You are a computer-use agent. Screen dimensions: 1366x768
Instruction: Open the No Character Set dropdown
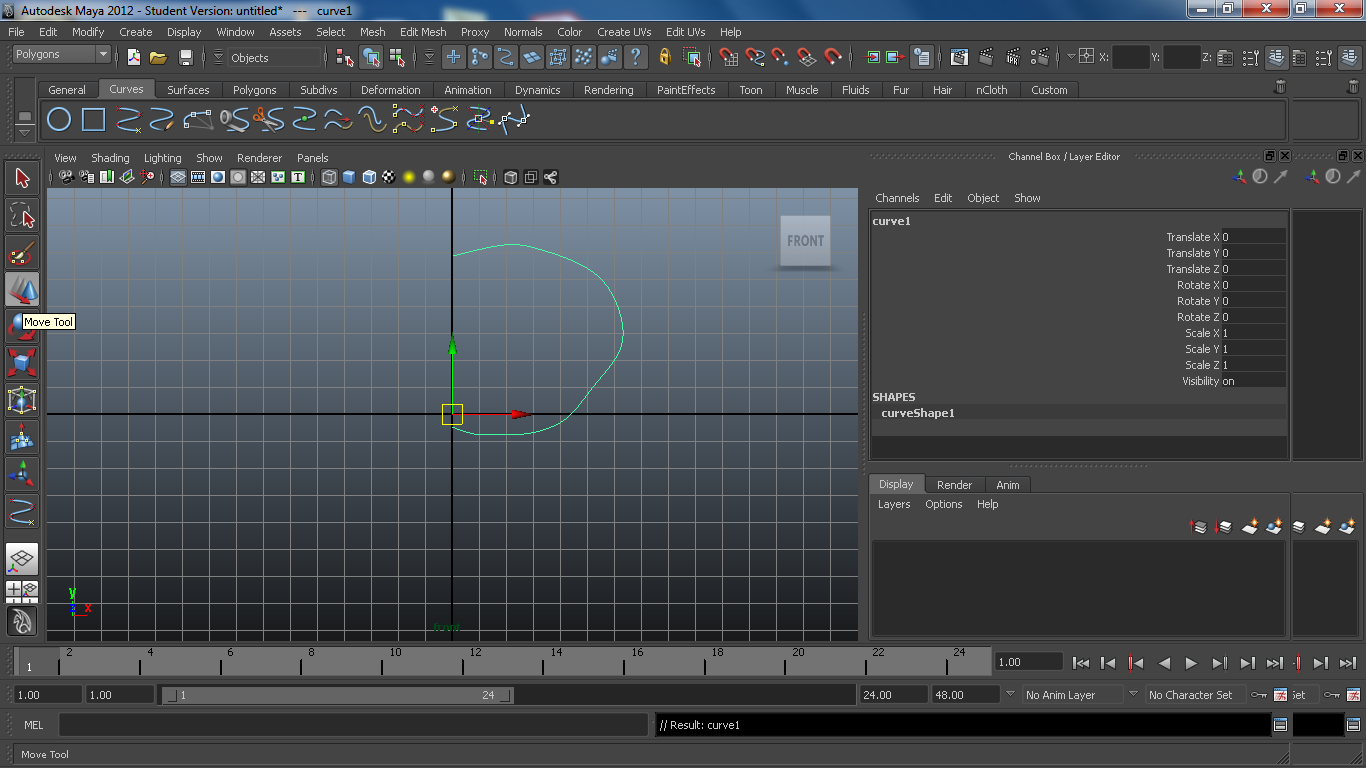click(1196, 694)
